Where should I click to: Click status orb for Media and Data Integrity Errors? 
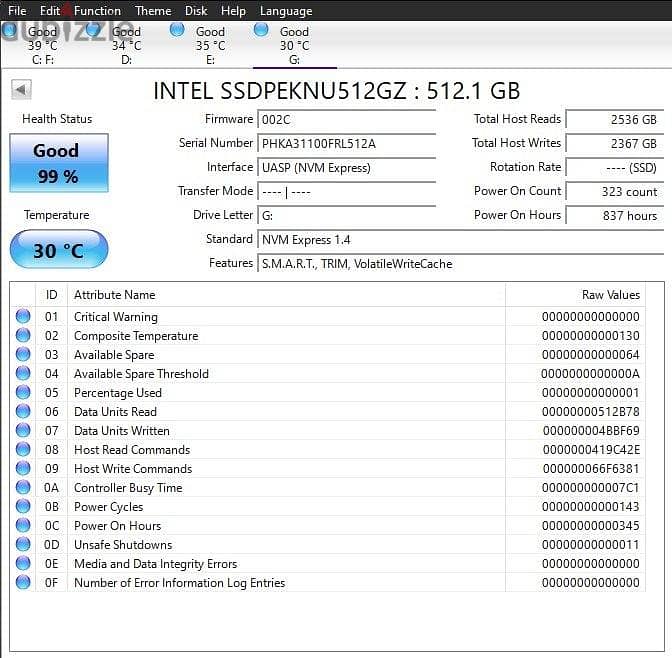point(23,563)
